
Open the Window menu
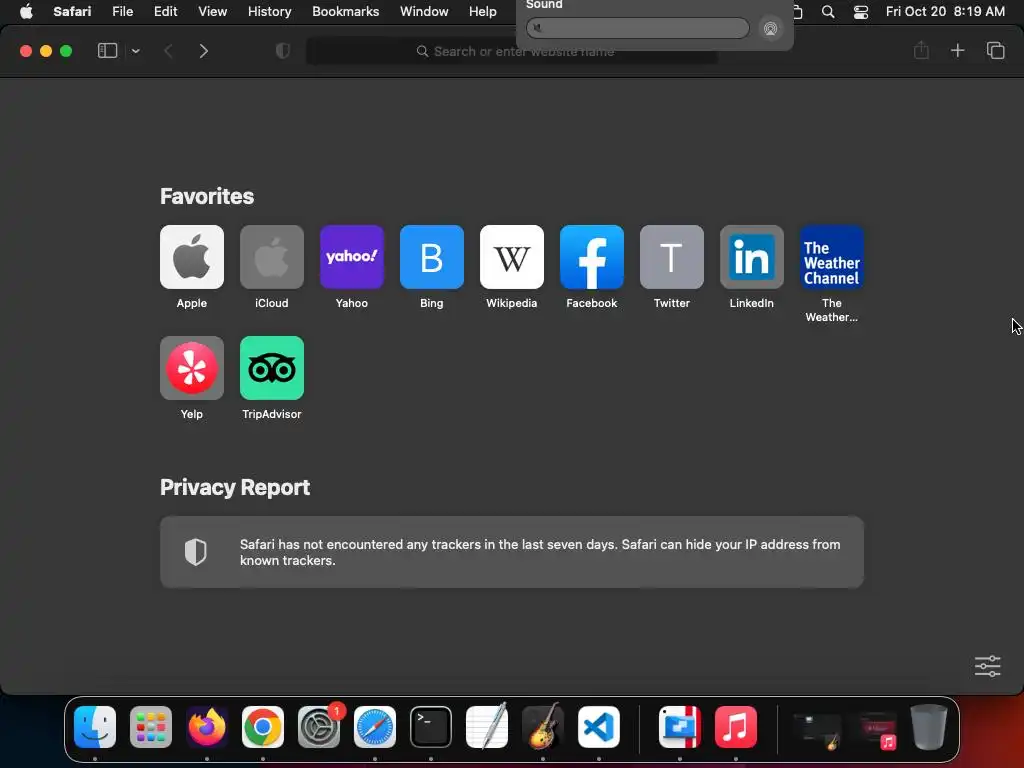(424, 12)
